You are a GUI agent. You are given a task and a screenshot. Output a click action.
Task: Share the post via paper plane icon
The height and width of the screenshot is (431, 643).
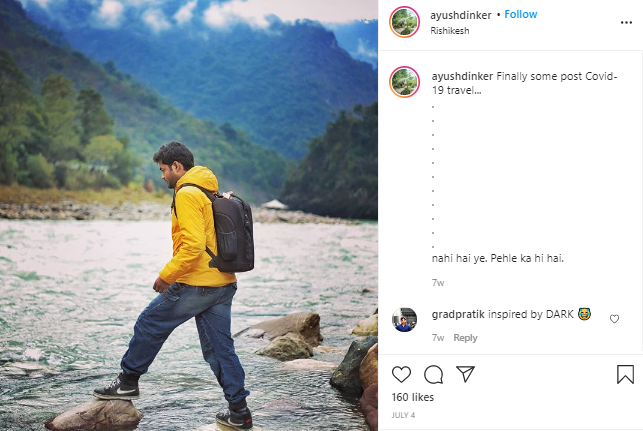click(465, 374)
